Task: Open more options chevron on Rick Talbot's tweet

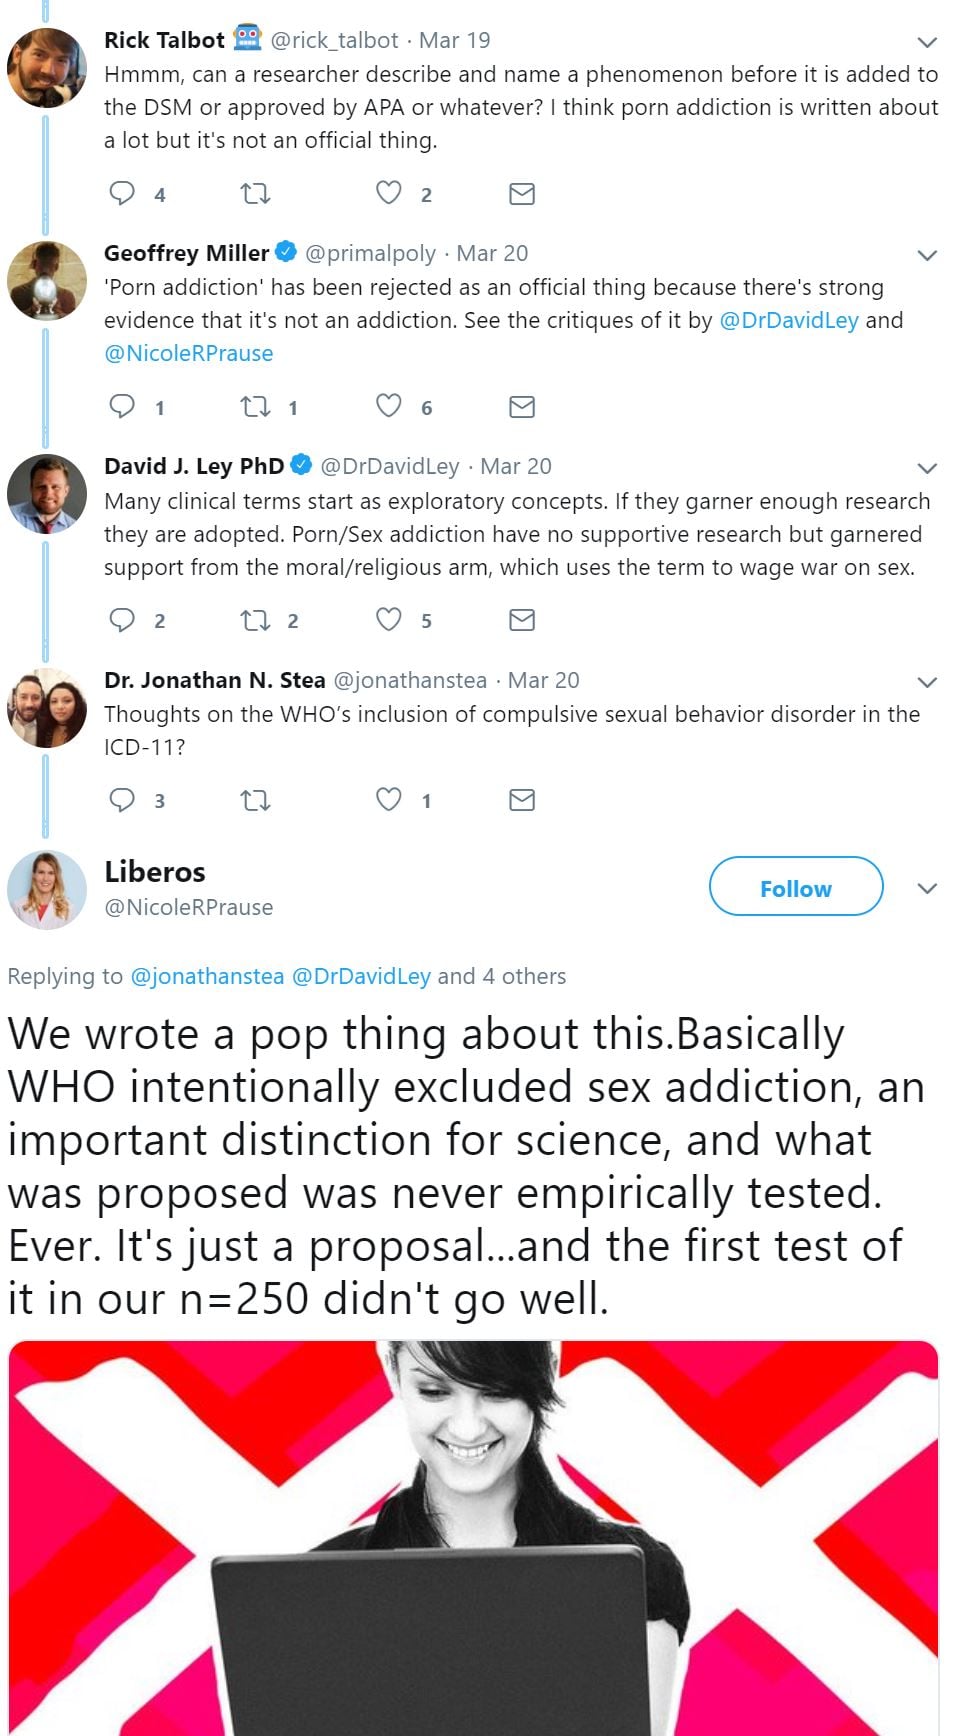Action: (x=927, y=42)
